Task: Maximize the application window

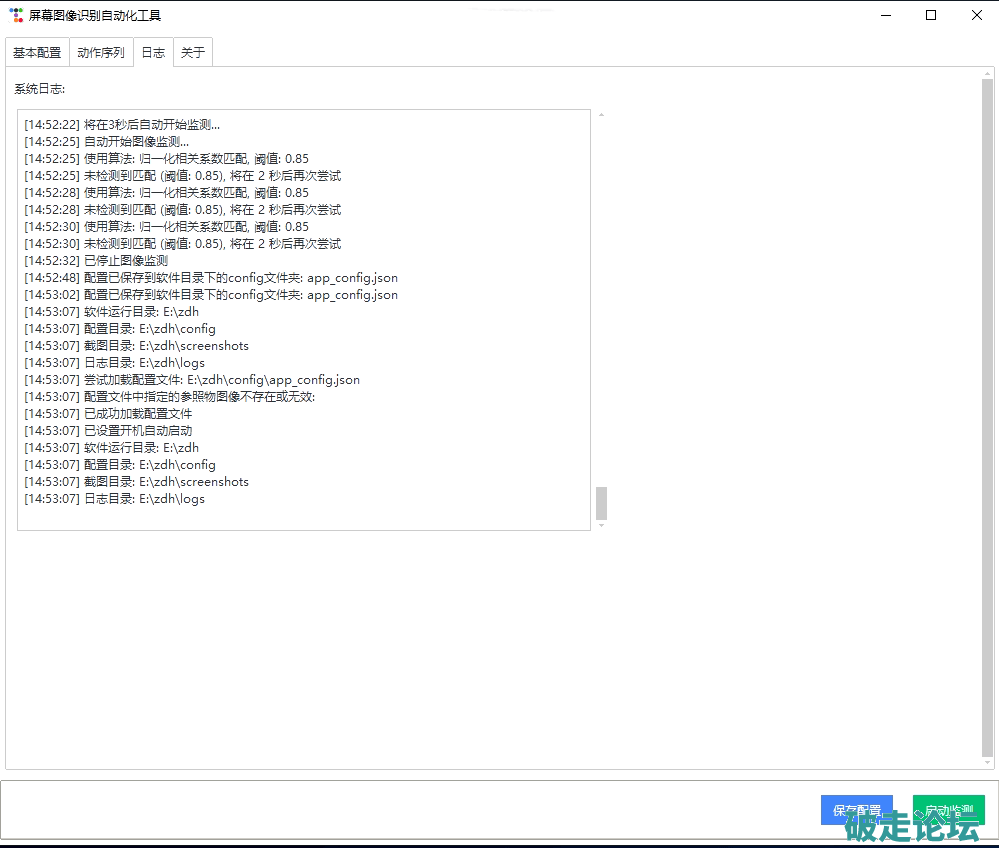Action: [931, 15]
